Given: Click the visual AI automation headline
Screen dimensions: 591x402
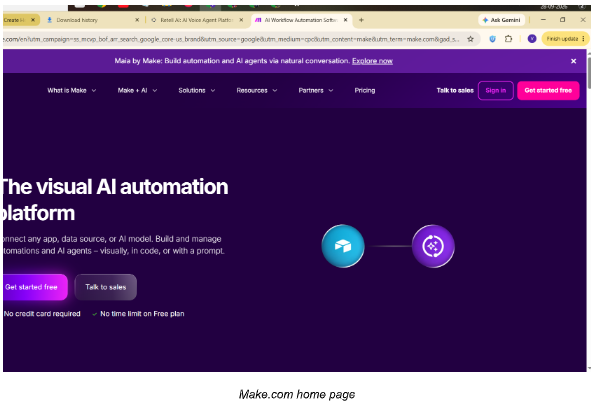Looking at the screenshot, I should click(115, 200).
